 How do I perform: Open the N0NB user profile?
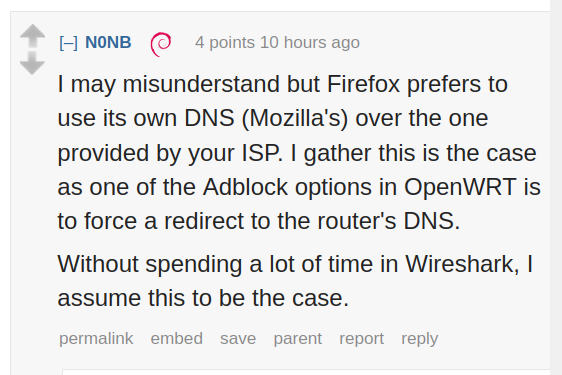tap(108, 43)
